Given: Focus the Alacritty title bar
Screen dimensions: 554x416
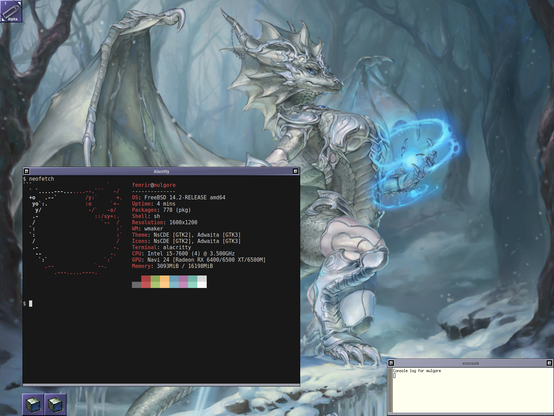Looking at the screenshot, I should pos(161,171).
